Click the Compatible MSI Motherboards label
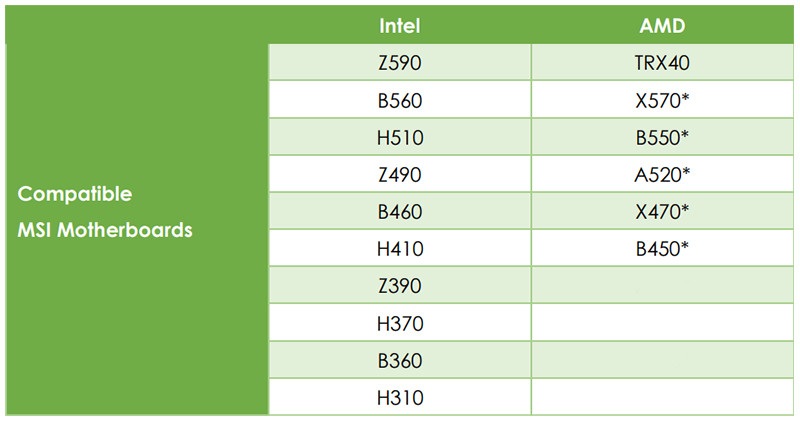This screenshot has height=422, width=800. tap(105, 212)
